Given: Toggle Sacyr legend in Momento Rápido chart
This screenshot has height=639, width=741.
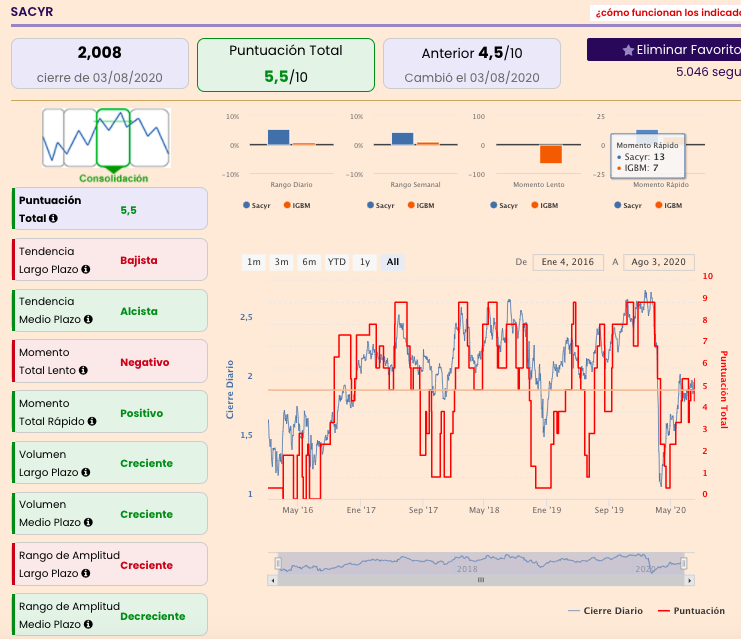Looking at the screenshot, I should pyautogui.click(x=628, y=205).
